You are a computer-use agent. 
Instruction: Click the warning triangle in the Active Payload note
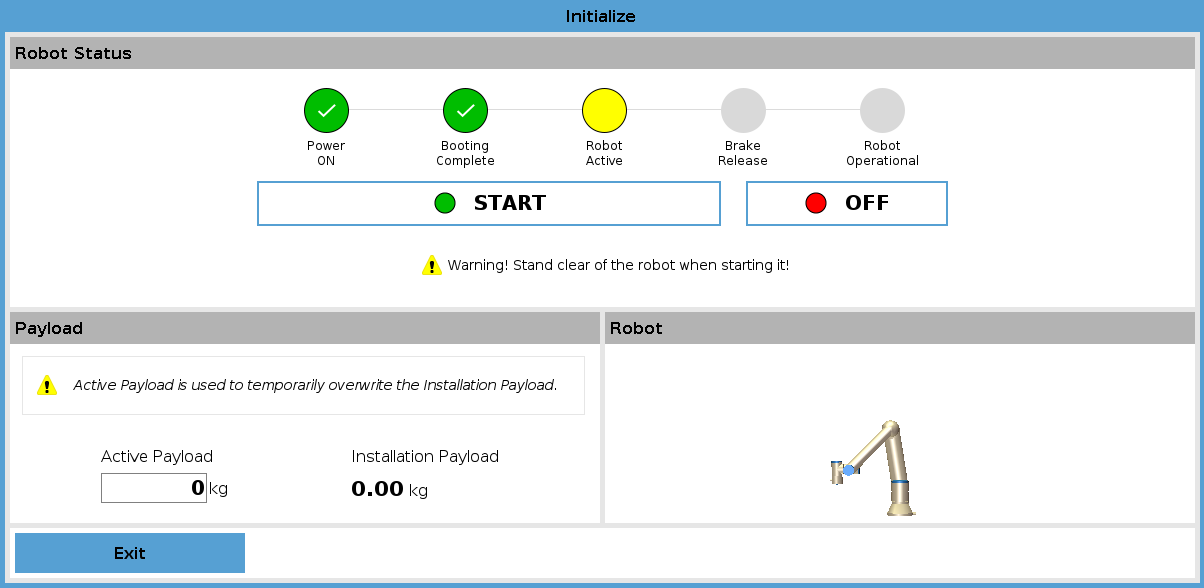(47, 385)
